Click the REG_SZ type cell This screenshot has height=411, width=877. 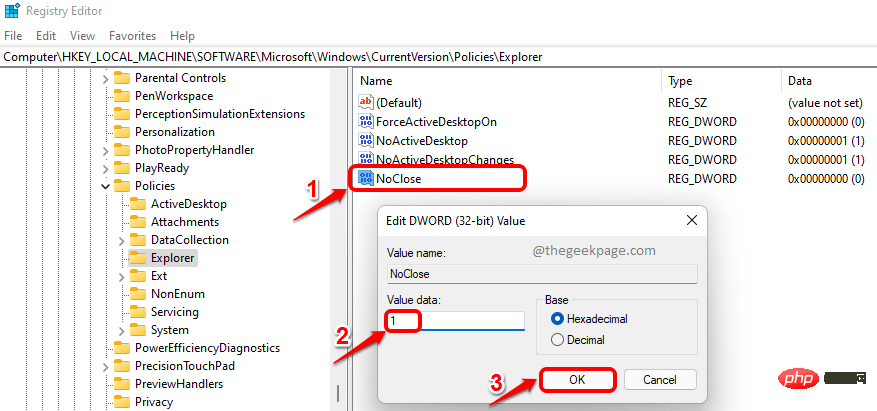click(688, 102)
